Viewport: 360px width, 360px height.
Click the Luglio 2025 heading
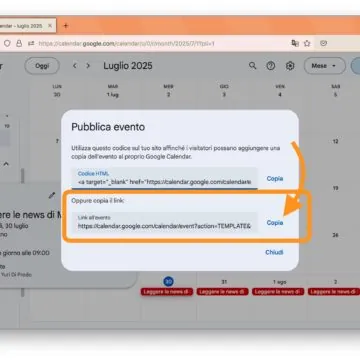[x=128, y=66]
